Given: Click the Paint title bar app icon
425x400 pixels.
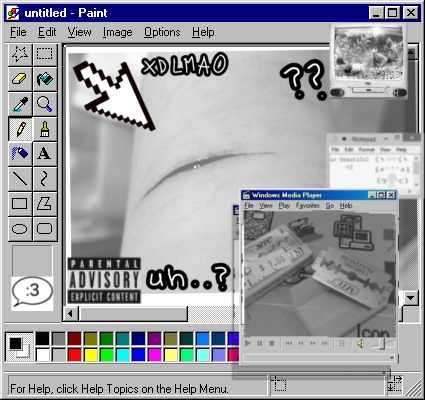Looking at the screenshot, I should [14, 13].
